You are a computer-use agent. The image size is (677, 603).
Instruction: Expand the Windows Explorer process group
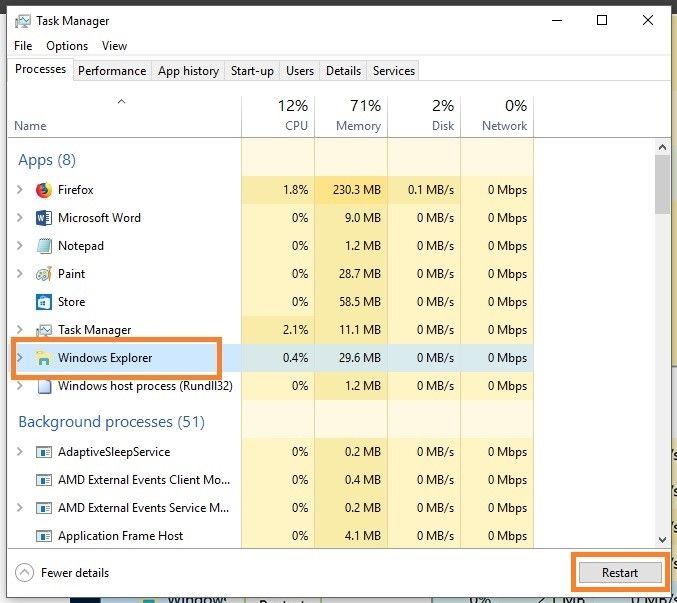(19, 357)
